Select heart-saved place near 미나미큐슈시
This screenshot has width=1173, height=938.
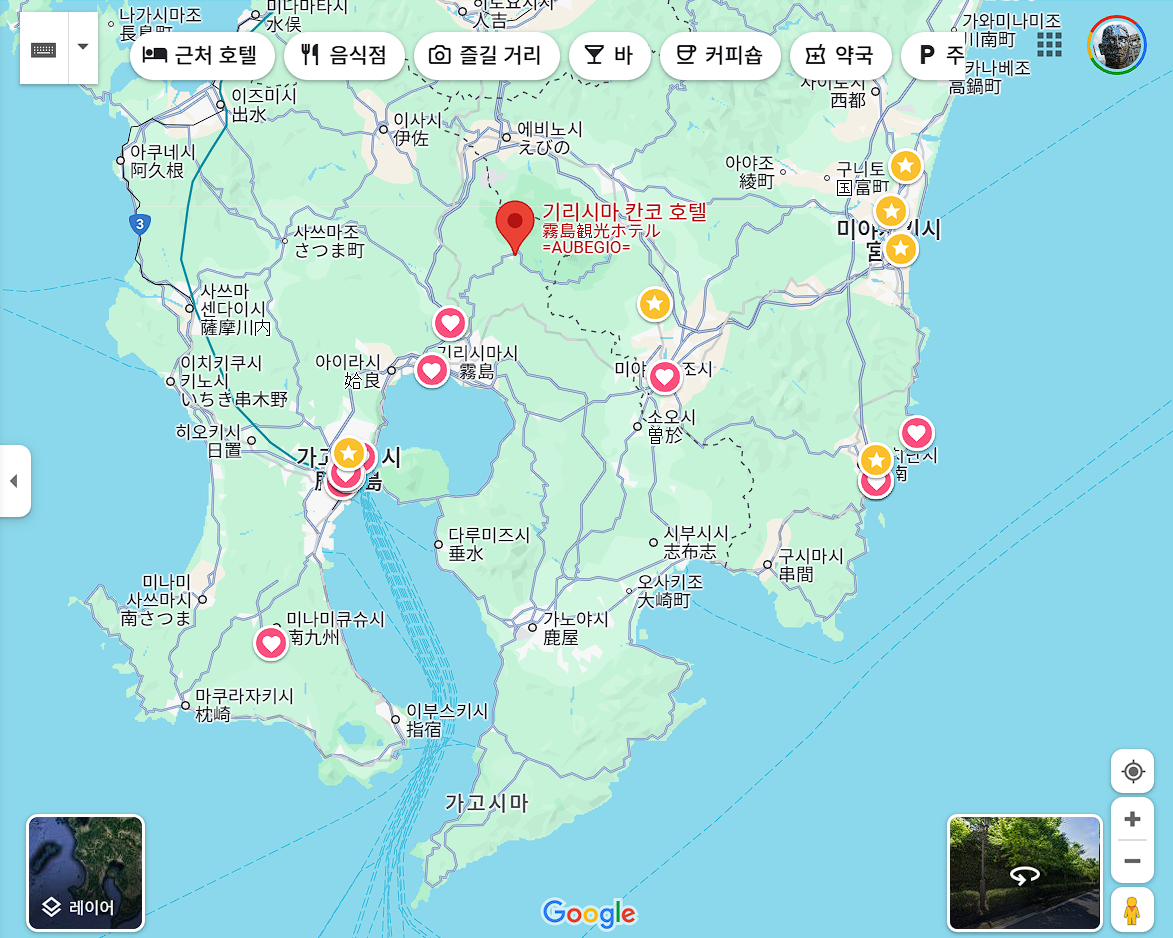(271, 643)
